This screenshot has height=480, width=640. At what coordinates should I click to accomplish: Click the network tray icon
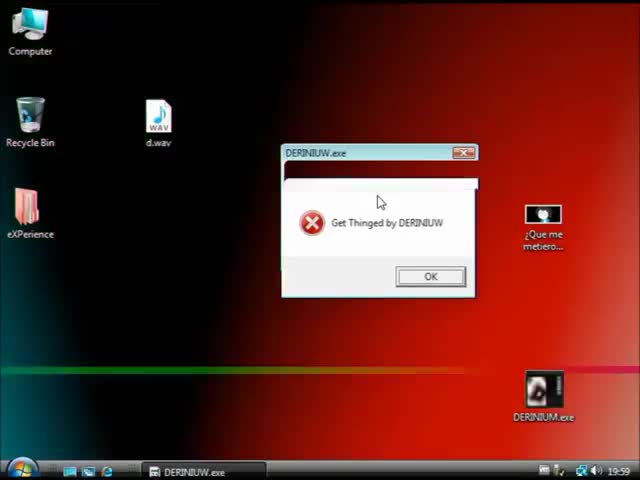tap(581, 471)
